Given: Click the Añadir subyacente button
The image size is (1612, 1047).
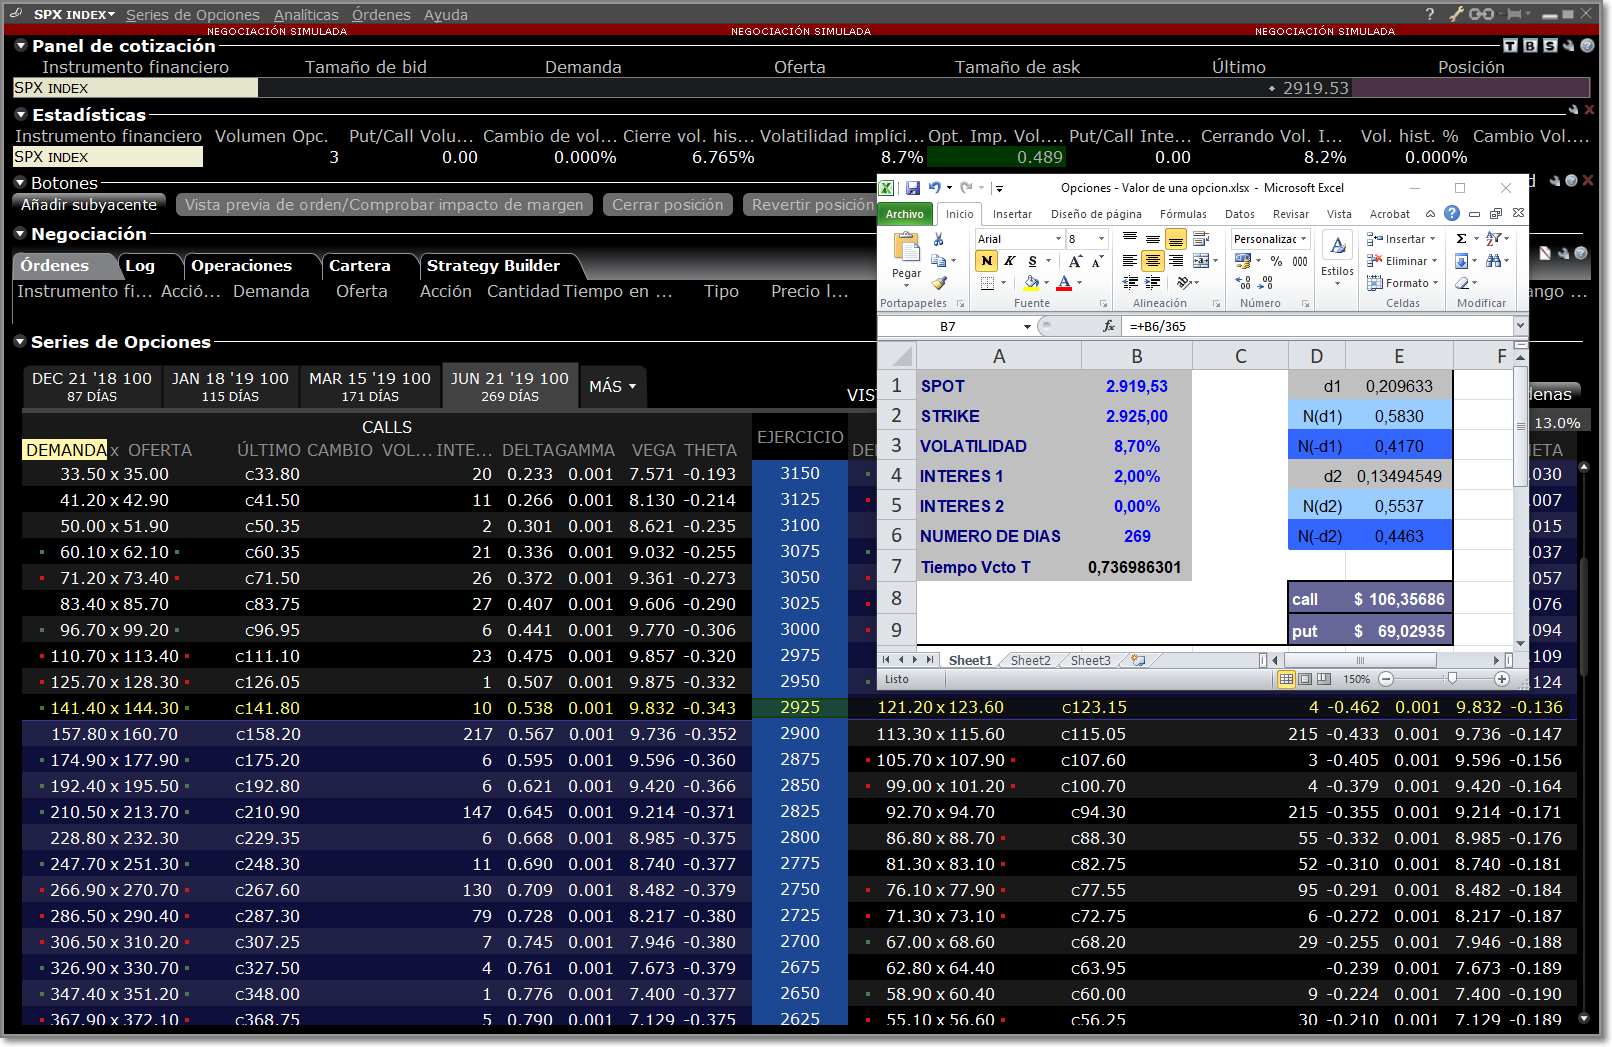Looking at the screenshot, I should (89, 204).
